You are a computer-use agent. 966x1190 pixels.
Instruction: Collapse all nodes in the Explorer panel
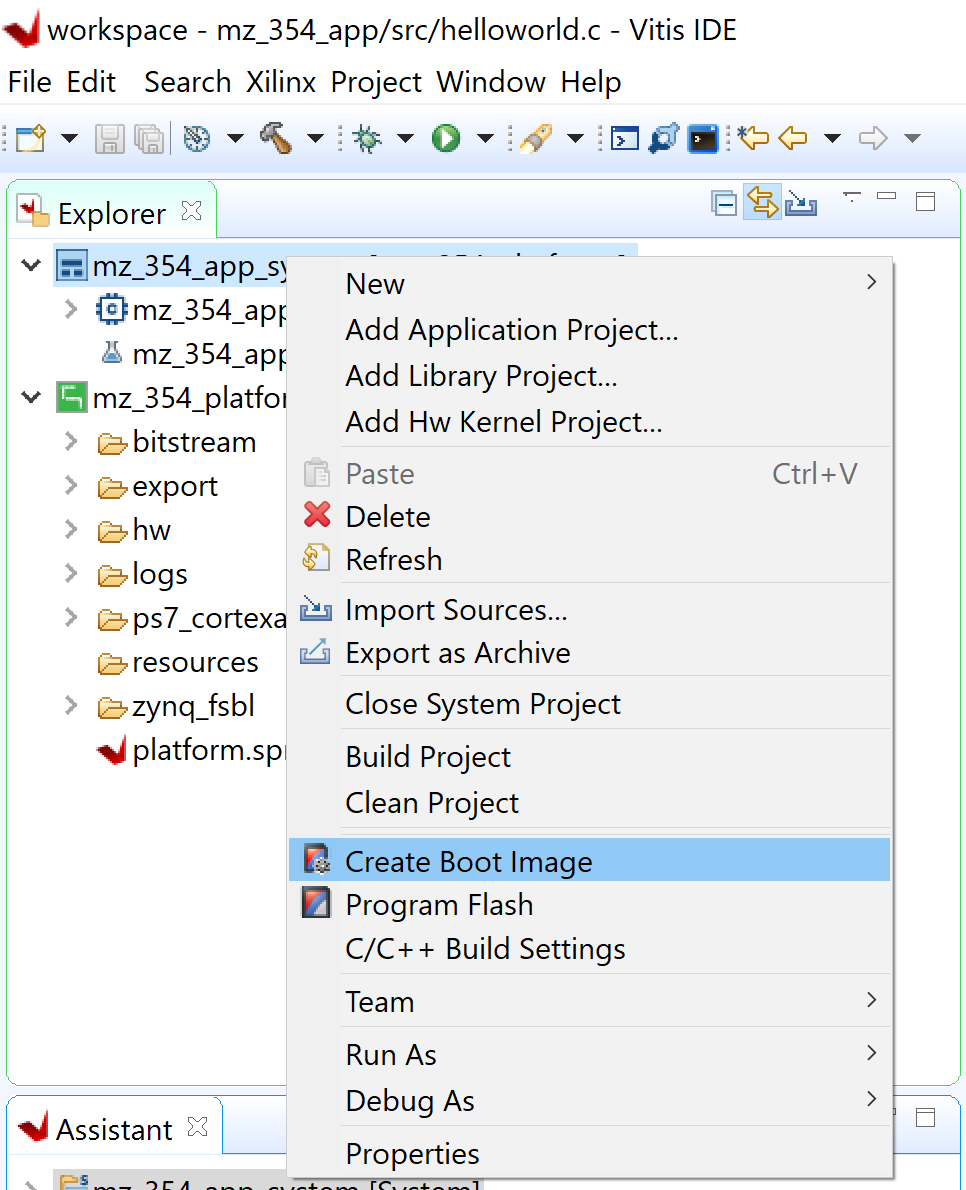pos(724,202)
